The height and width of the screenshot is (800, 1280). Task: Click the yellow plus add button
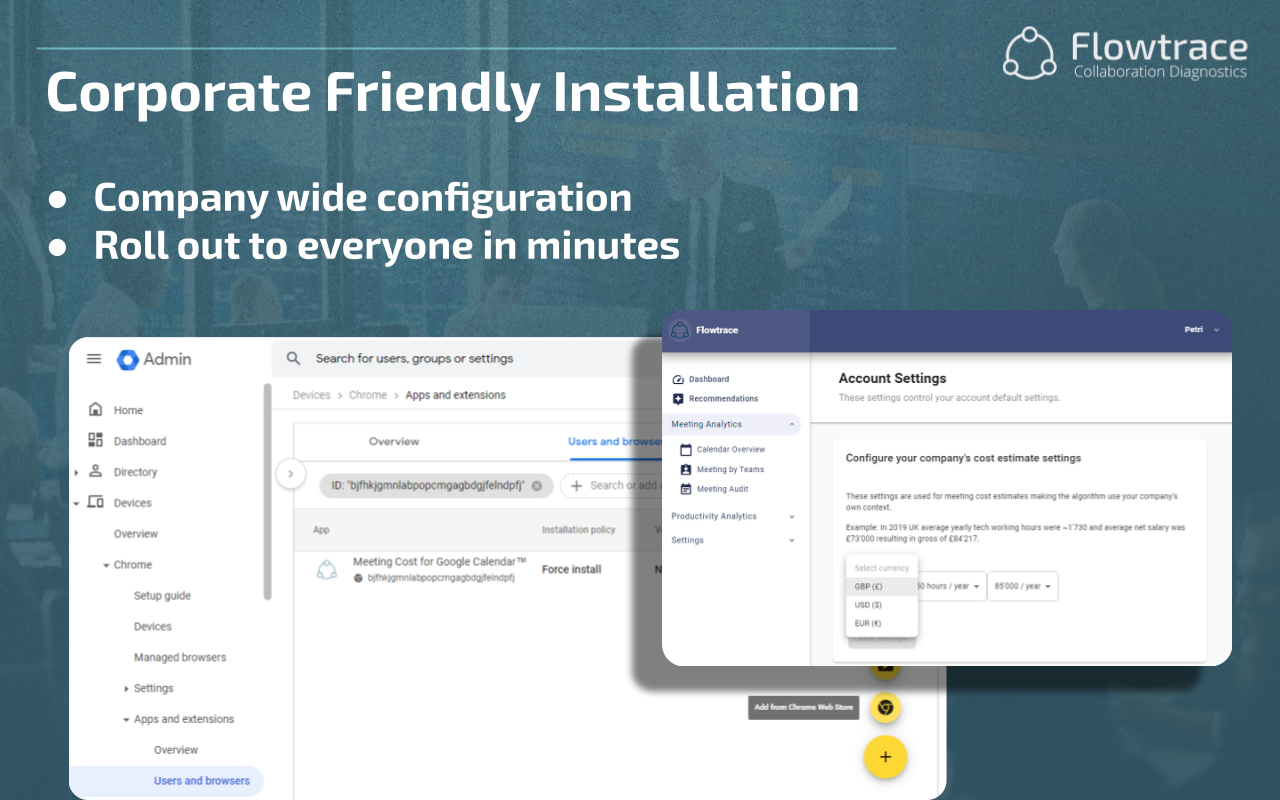pos(885,757)
